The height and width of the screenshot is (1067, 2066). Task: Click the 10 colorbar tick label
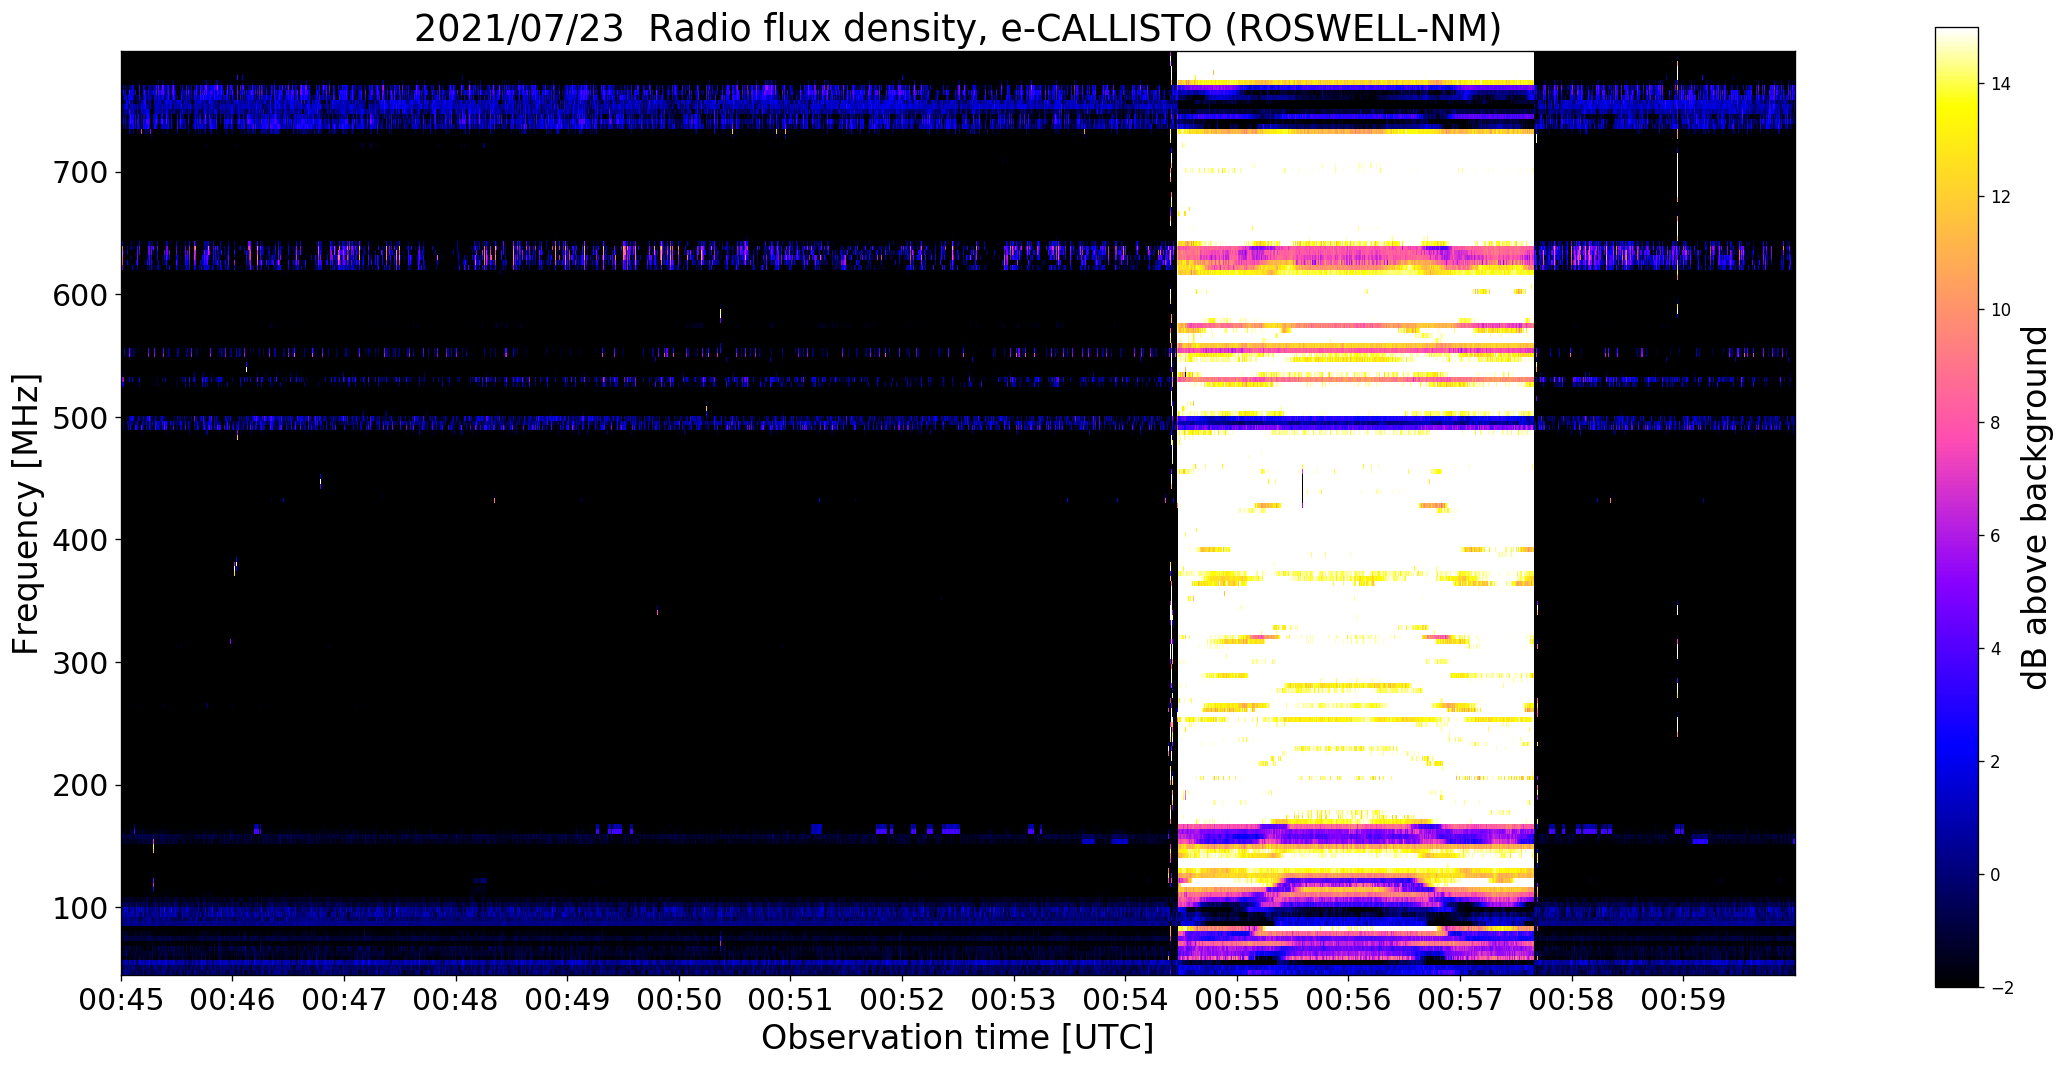(2000, 310)
